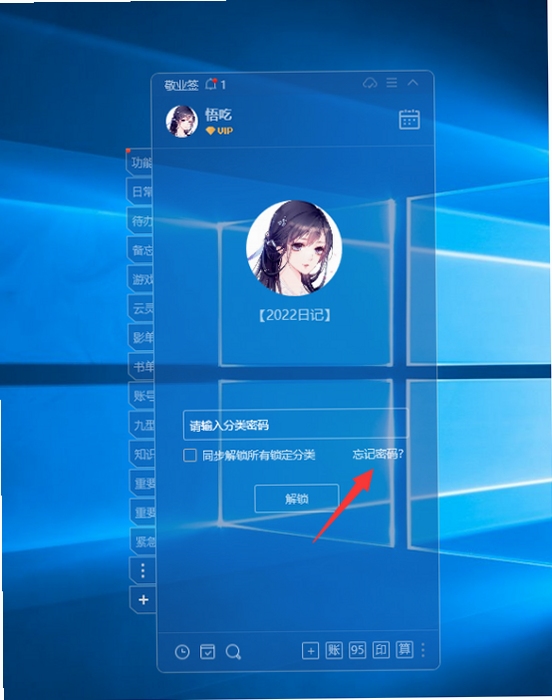Viewport: 552px width, 700px height.
Task: Click the 【2022日记】 category title
Action: [295, 315]
